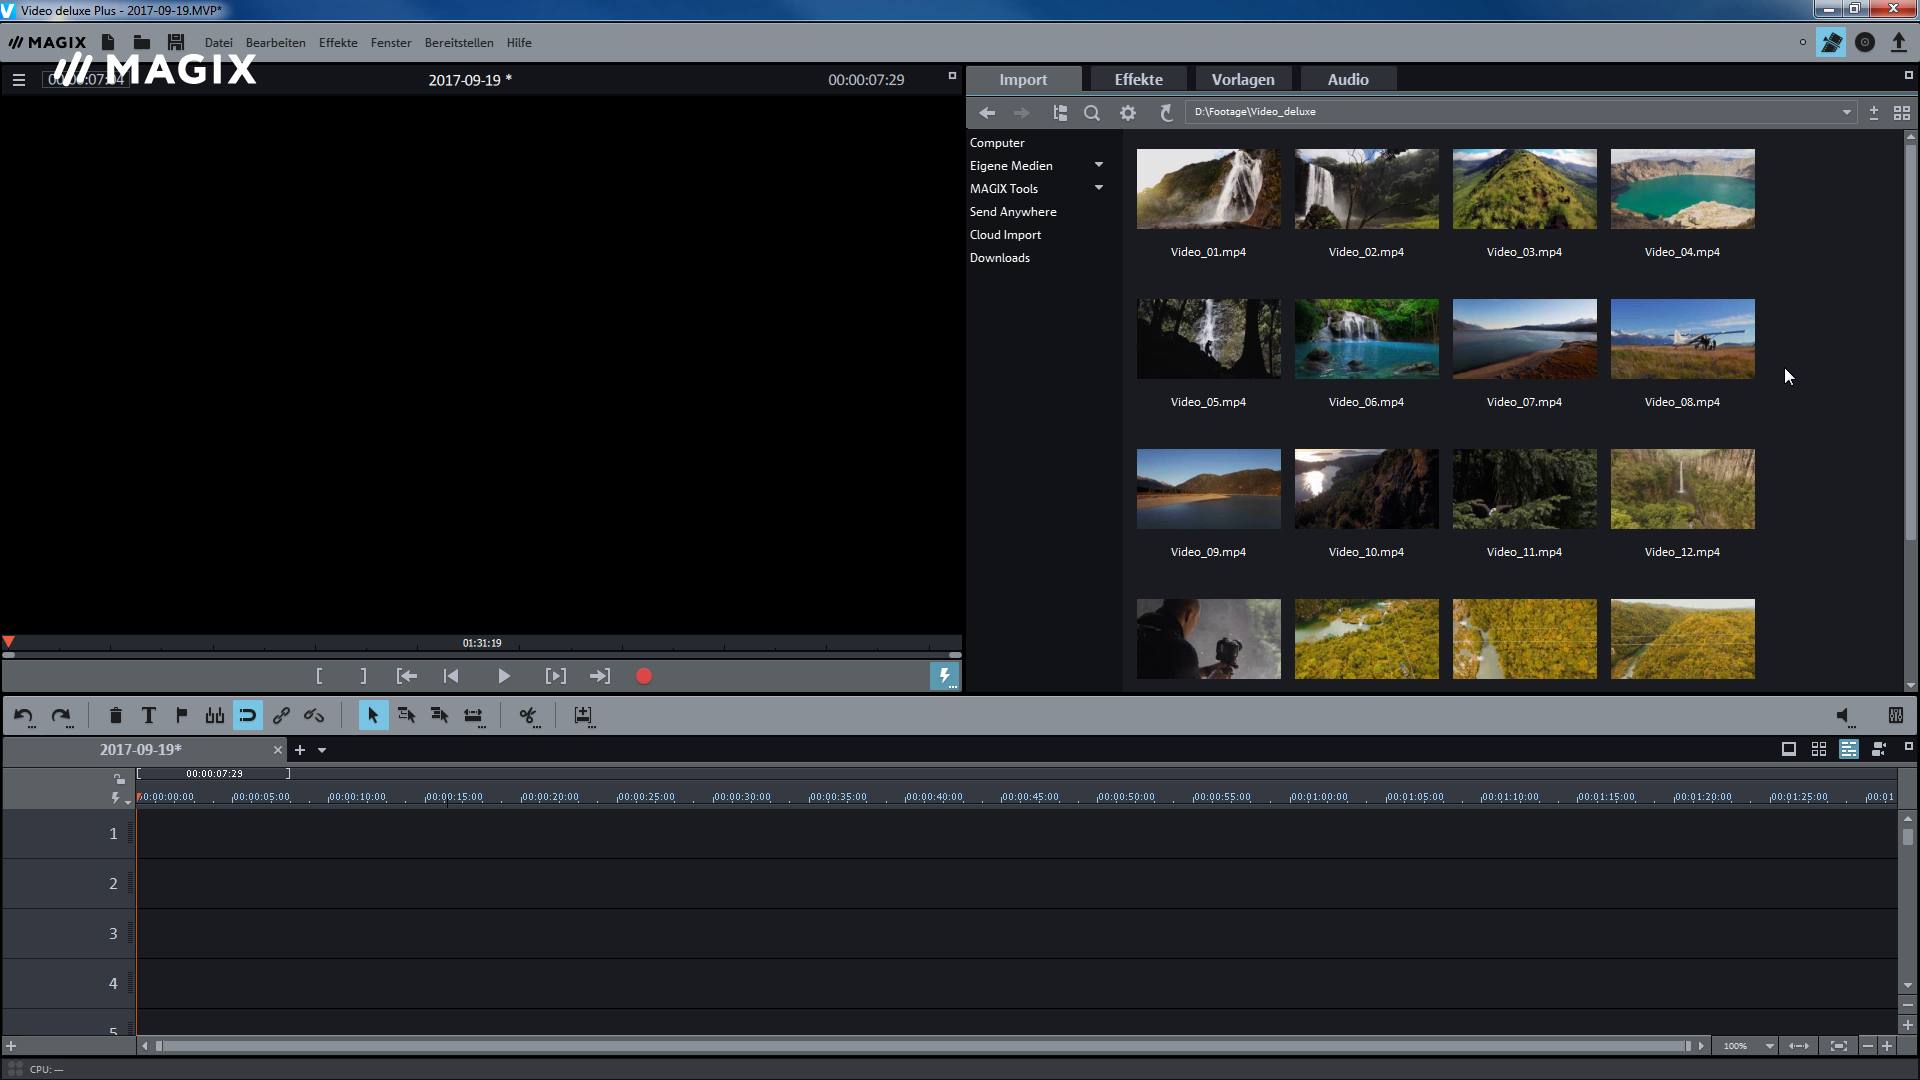Group objects with the chain link icon
The image size is (1920, 1080).
pos(281,716)
